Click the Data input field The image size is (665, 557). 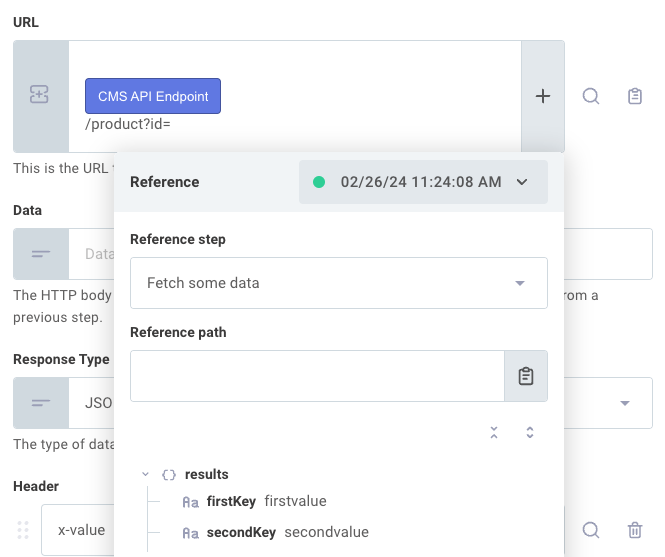pos(91,254)
